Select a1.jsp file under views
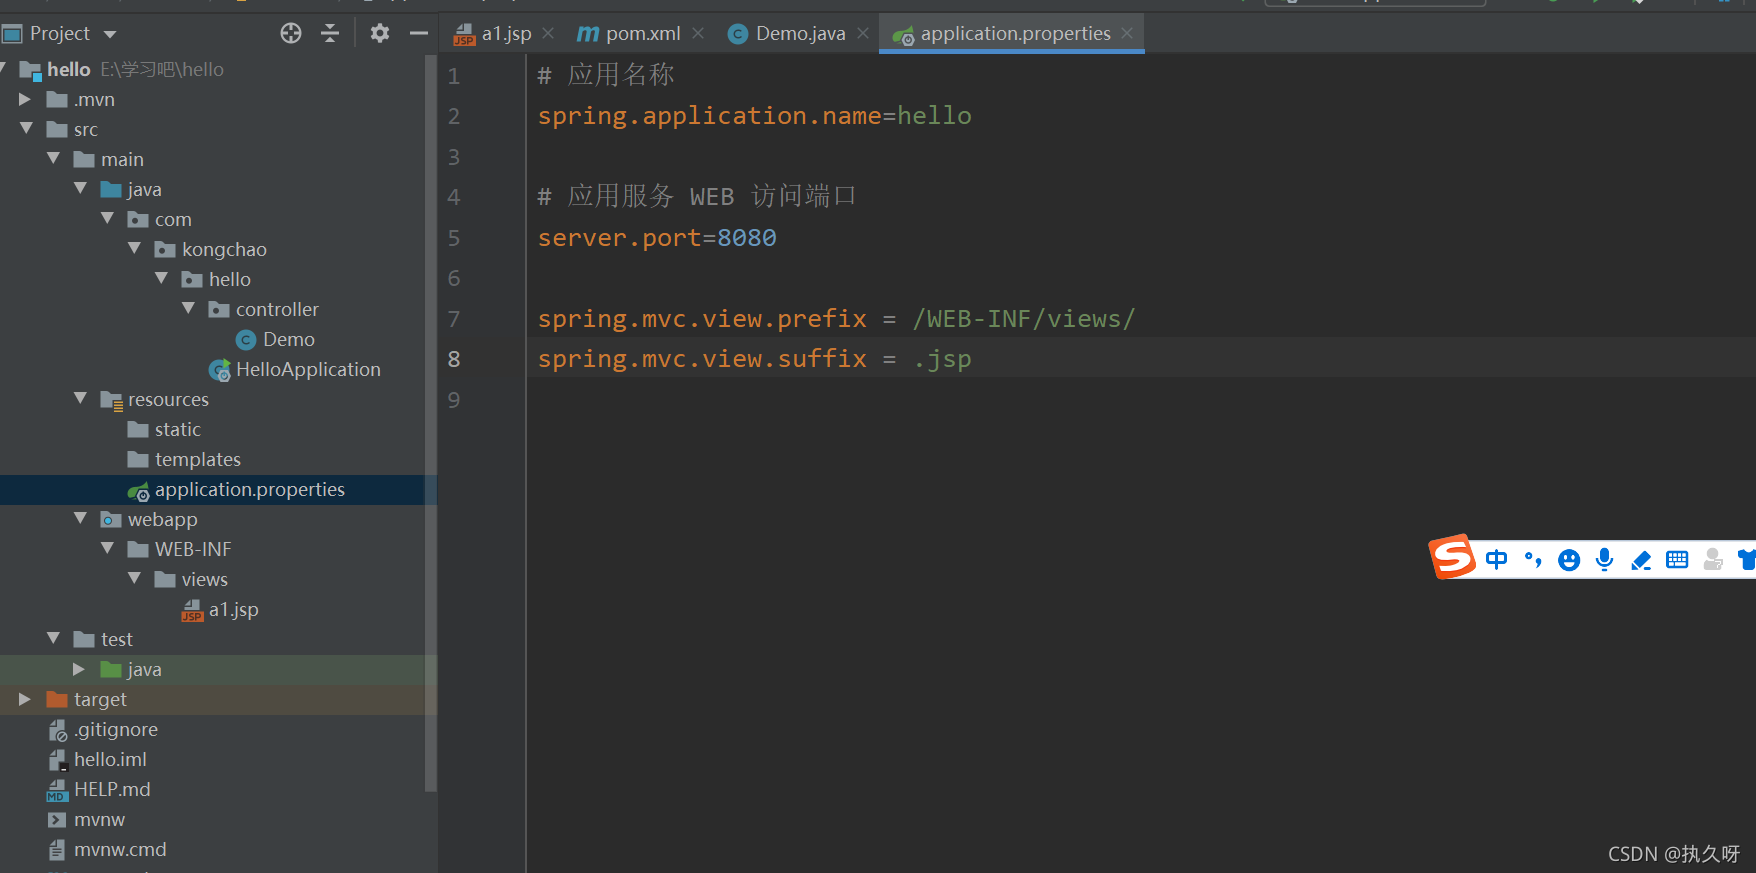Screen dimensions: 1756x873 pyautogui.click(x=233, y=610)
